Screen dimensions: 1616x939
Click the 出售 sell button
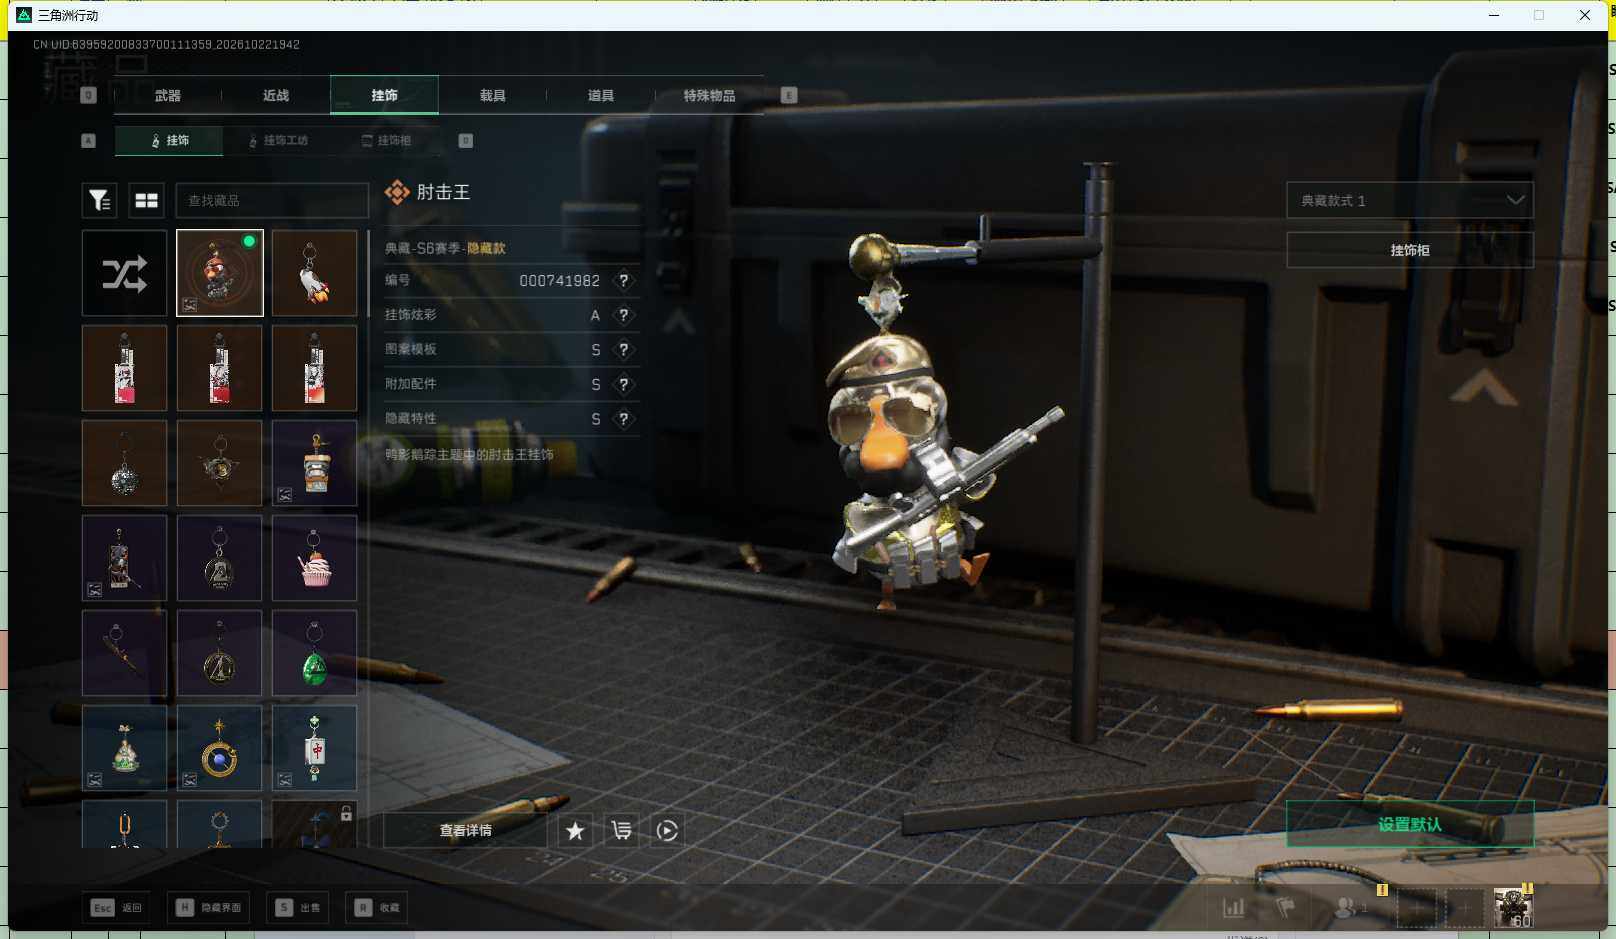pyautogui.click(x=298, y=907)
